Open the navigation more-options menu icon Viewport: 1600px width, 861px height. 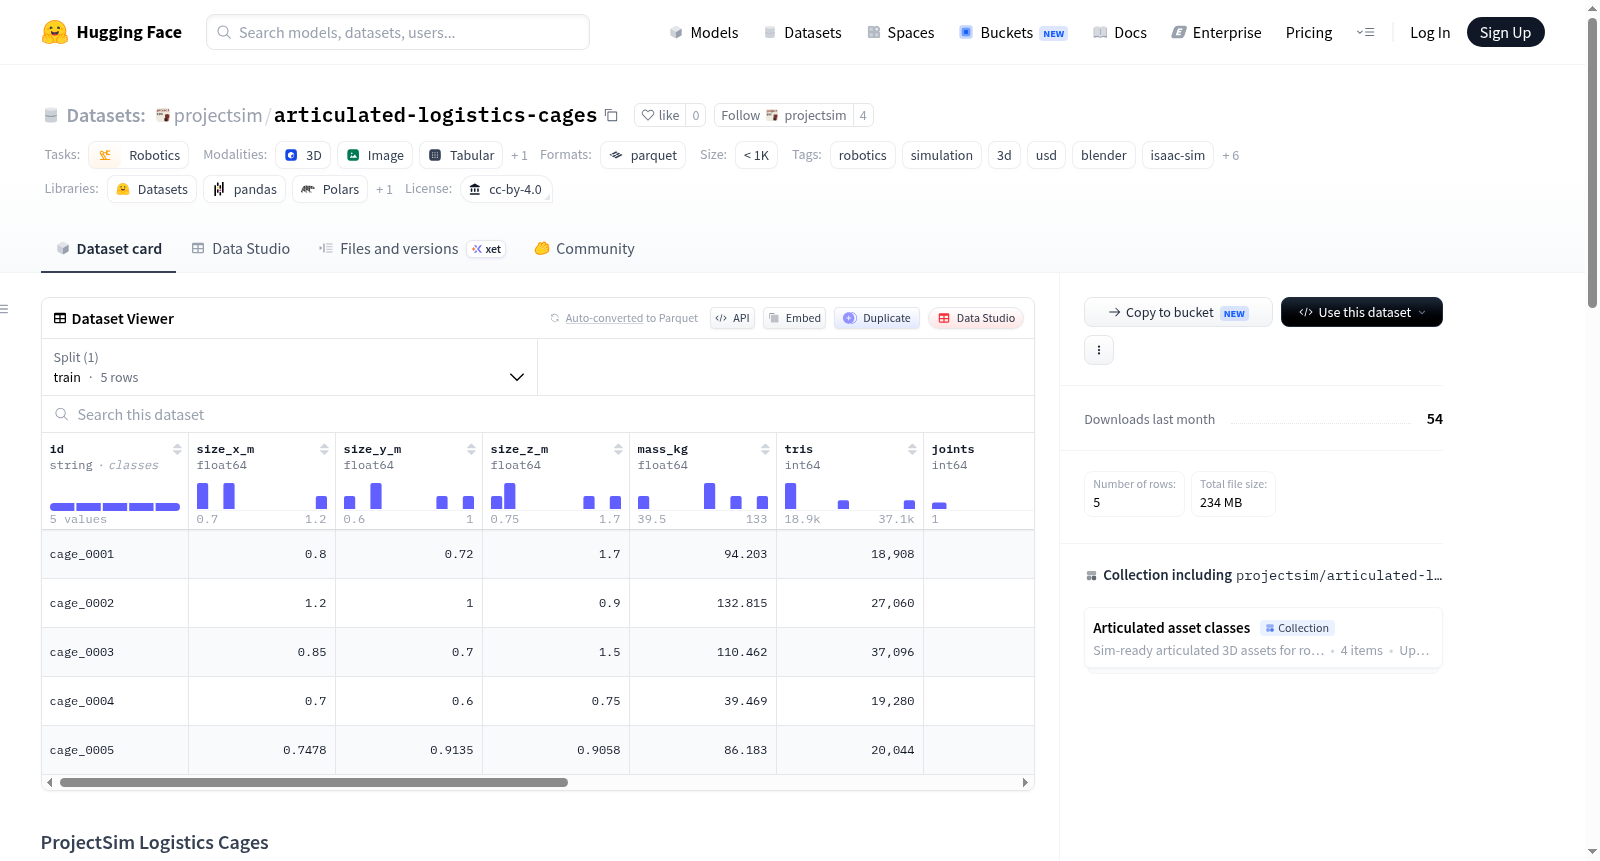[1365, 32]
